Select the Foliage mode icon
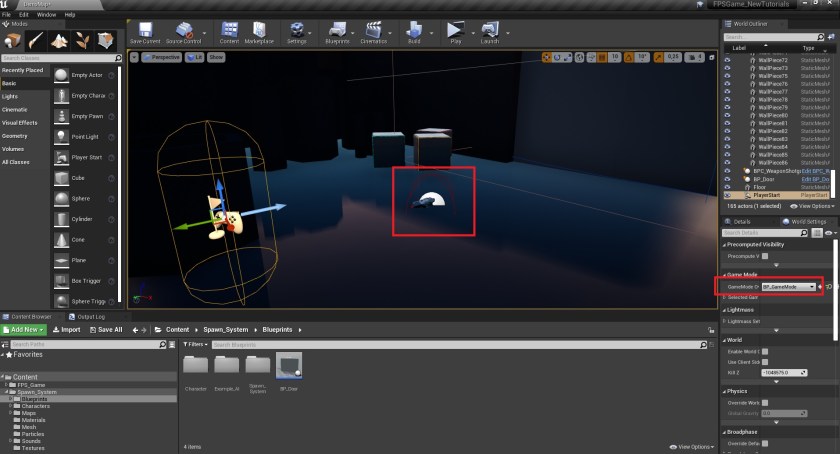The width and height of the screenshot is (840, 454). click(x=80, y=39)
